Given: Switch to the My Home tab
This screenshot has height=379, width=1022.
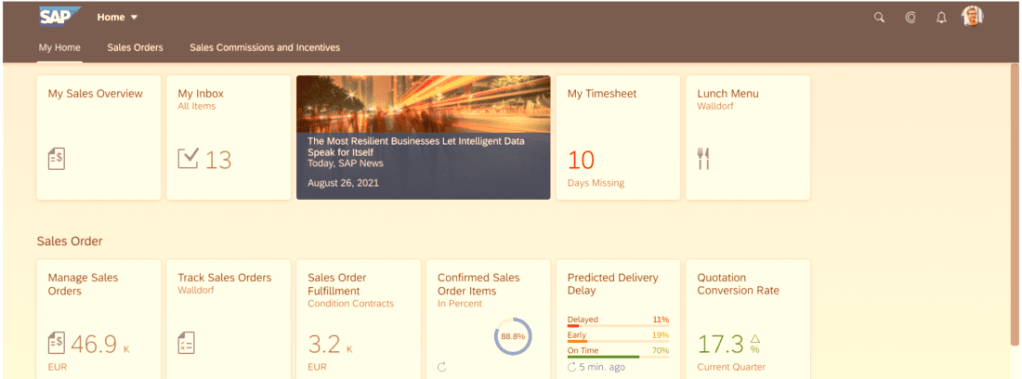Looking at the screenshot, I should click(x=59, y=48).
